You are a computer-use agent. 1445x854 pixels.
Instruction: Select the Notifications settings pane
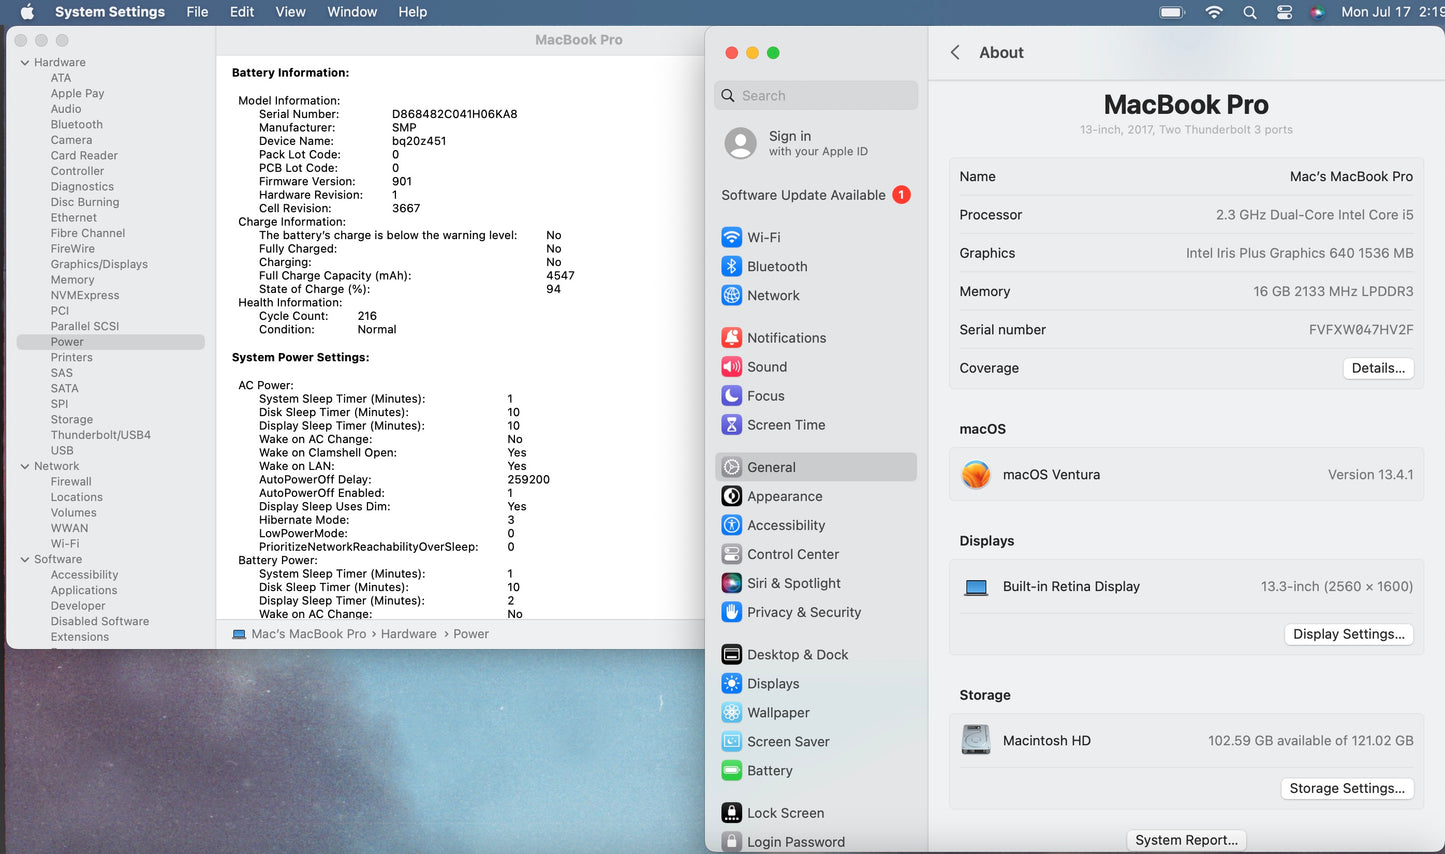pyautogui.click(x=786, y=338)
